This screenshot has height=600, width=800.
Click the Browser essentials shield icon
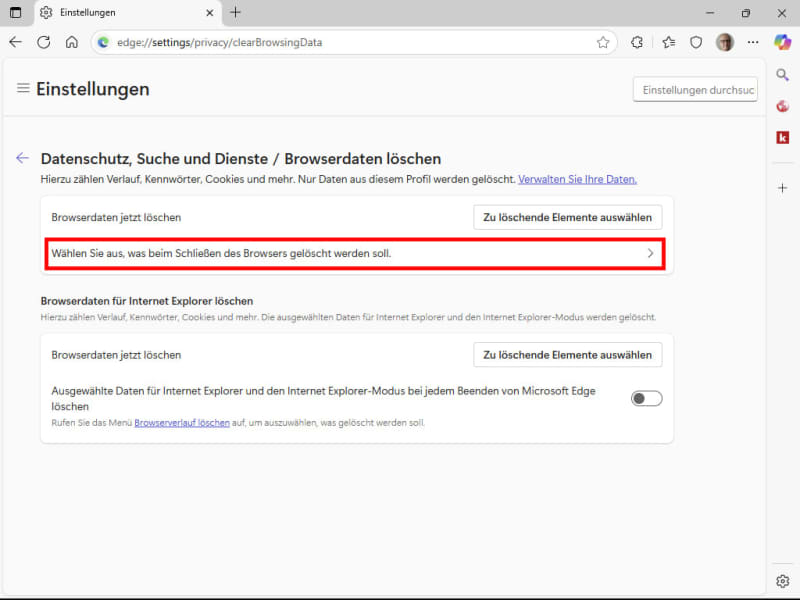pyautogui.click(x=697, y=43)
